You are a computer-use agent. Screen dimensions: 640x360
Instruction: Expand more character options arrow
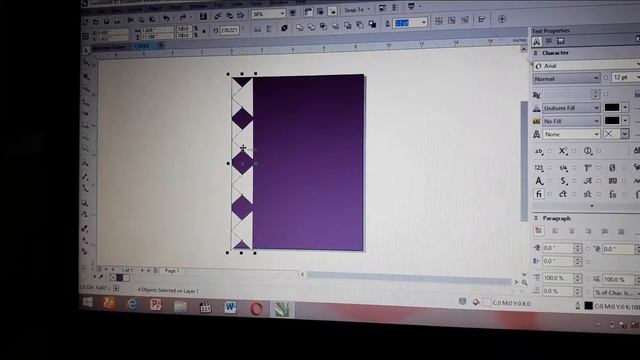591,206
